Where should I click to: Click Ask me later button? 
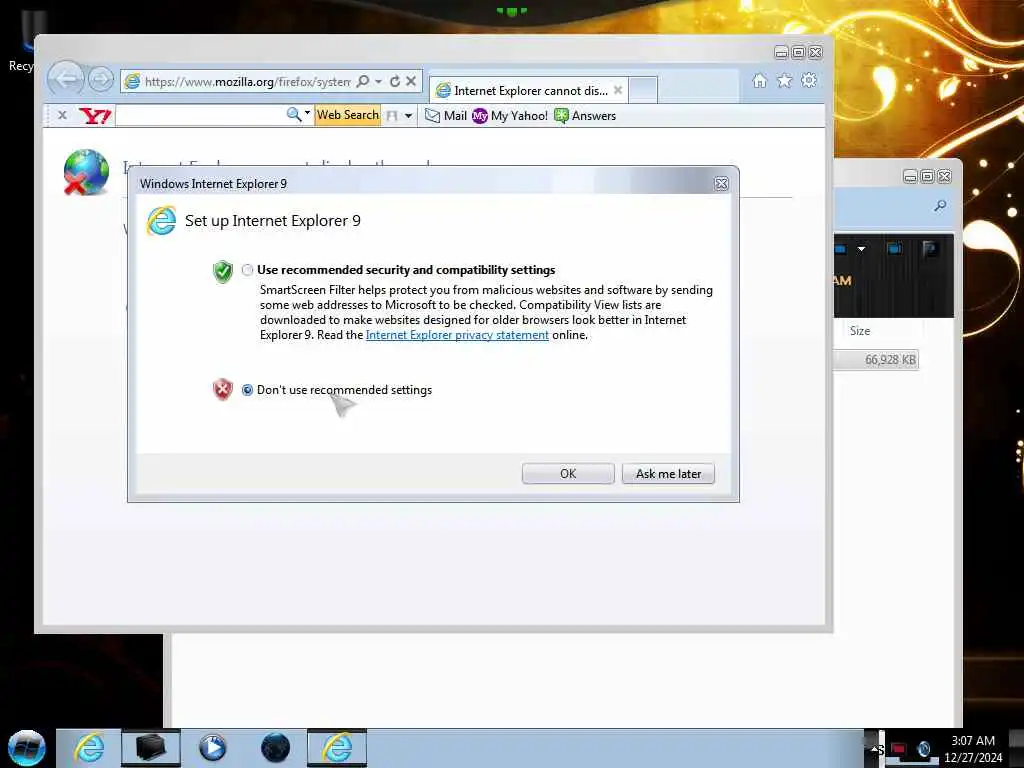668,473
